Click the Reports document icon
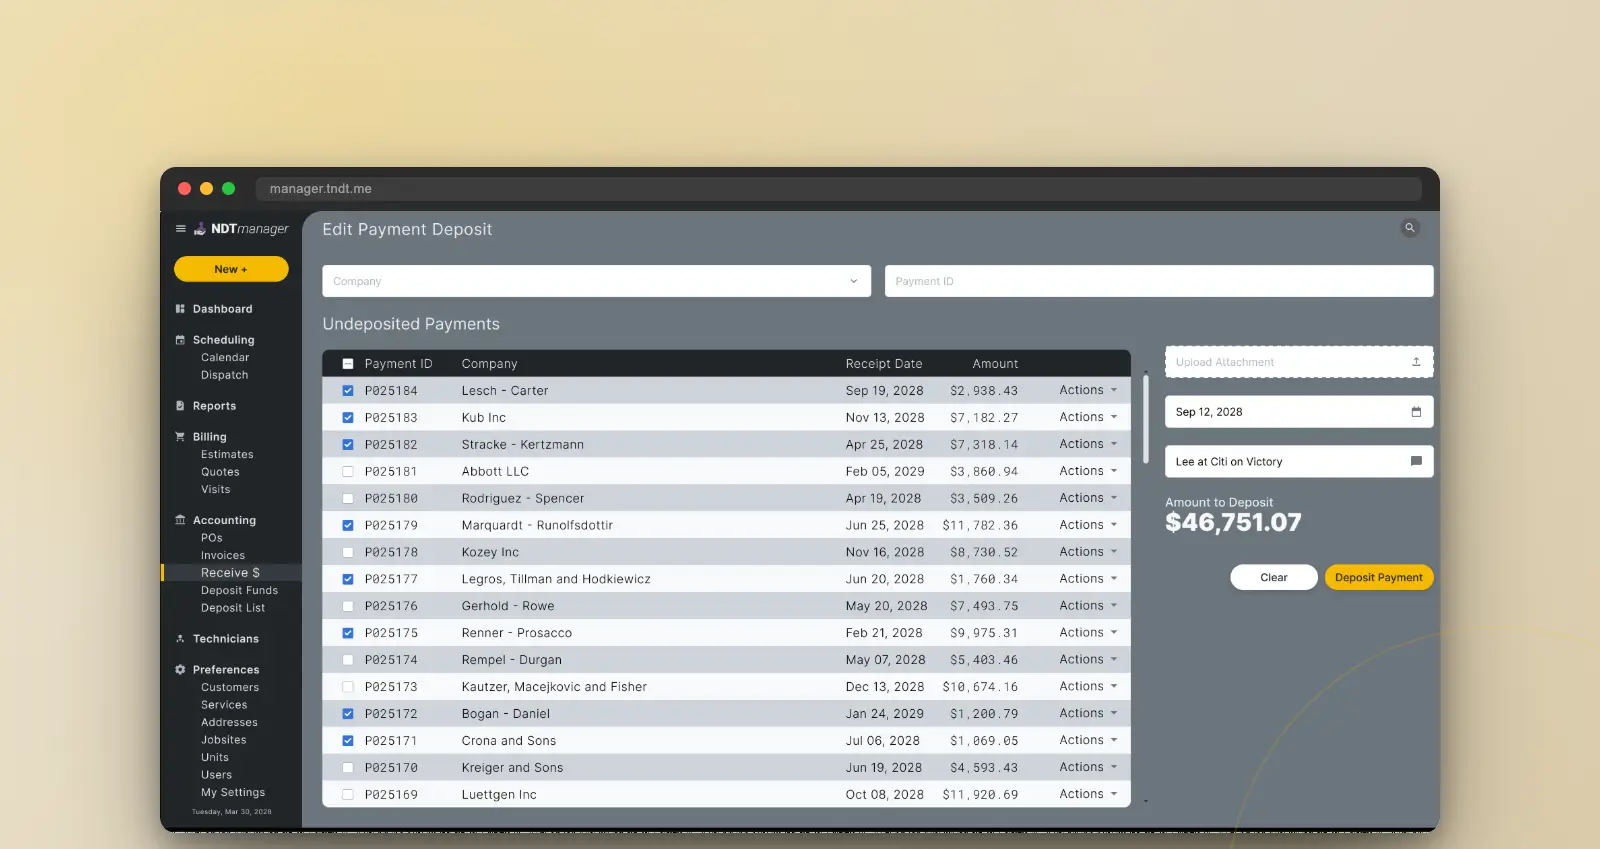 pos(180,406)
